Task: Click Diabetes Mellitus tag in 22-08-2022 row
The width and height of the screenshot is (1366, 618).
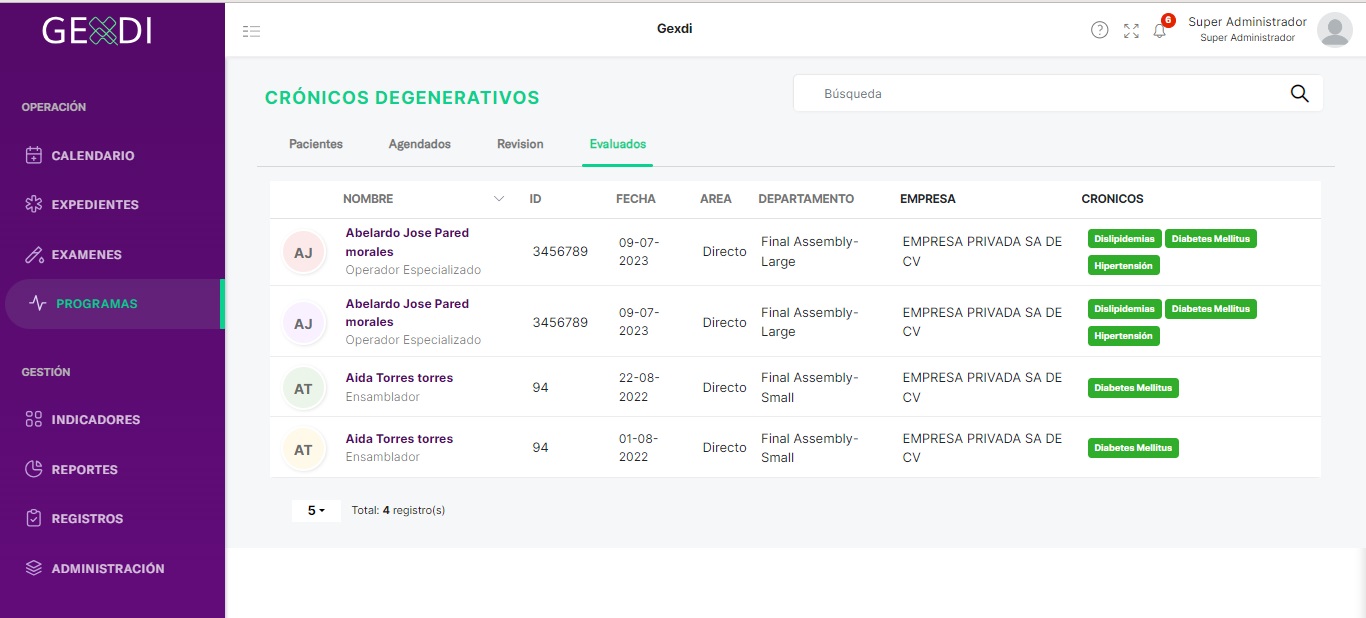Action: tap(1133, 388)
